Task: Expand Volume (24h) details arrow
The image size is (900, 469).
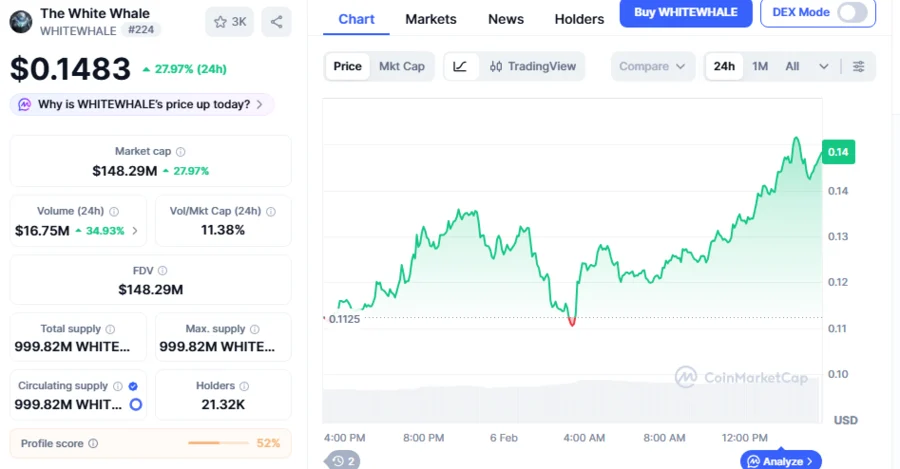Action: (135, 231)
